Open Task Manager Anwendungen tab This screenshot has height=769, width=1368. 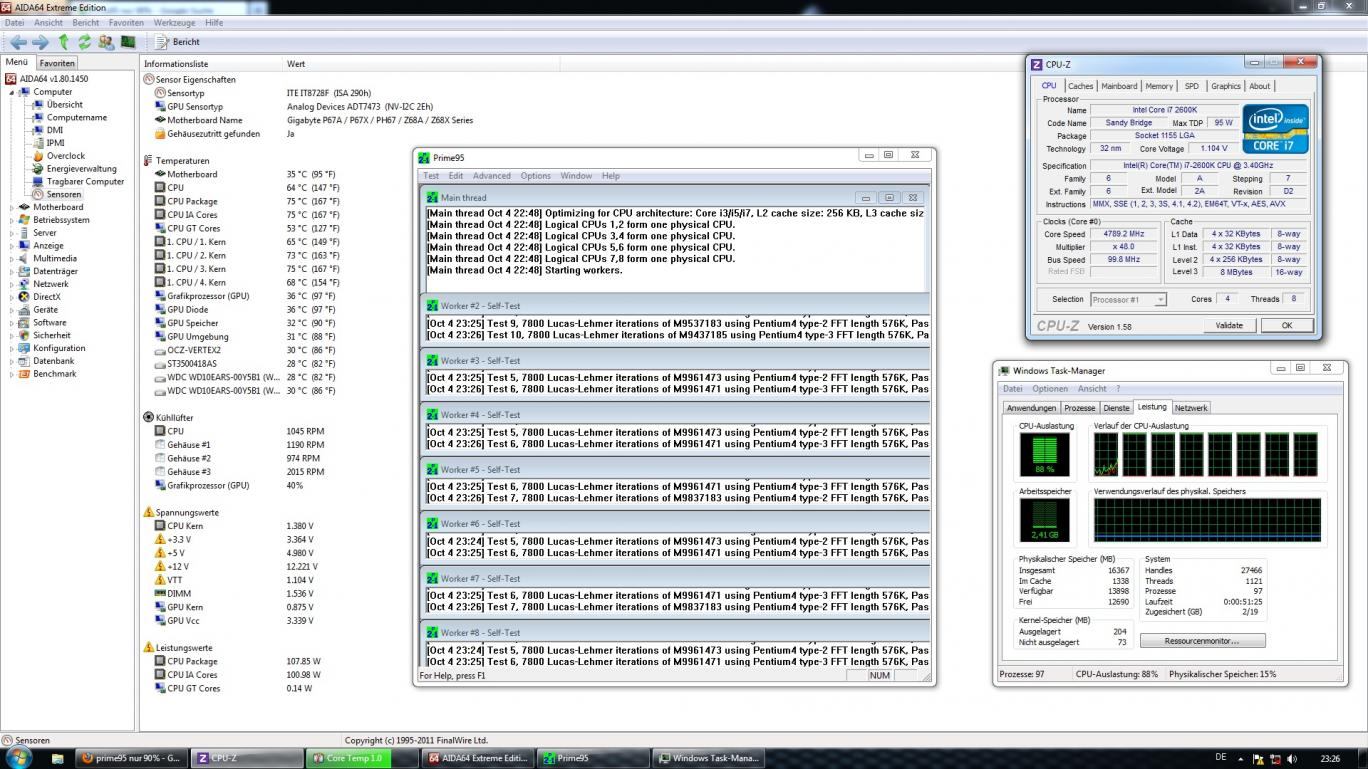pyautogui.click(x=1031, y=408)
